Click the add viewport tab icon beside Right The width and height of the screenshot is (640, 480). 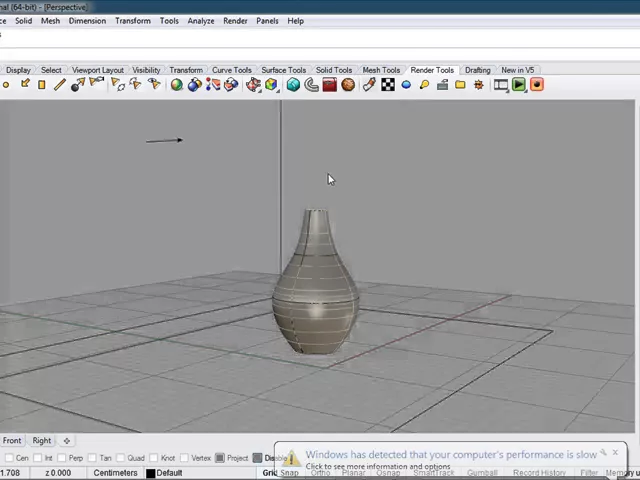point(67,441)
